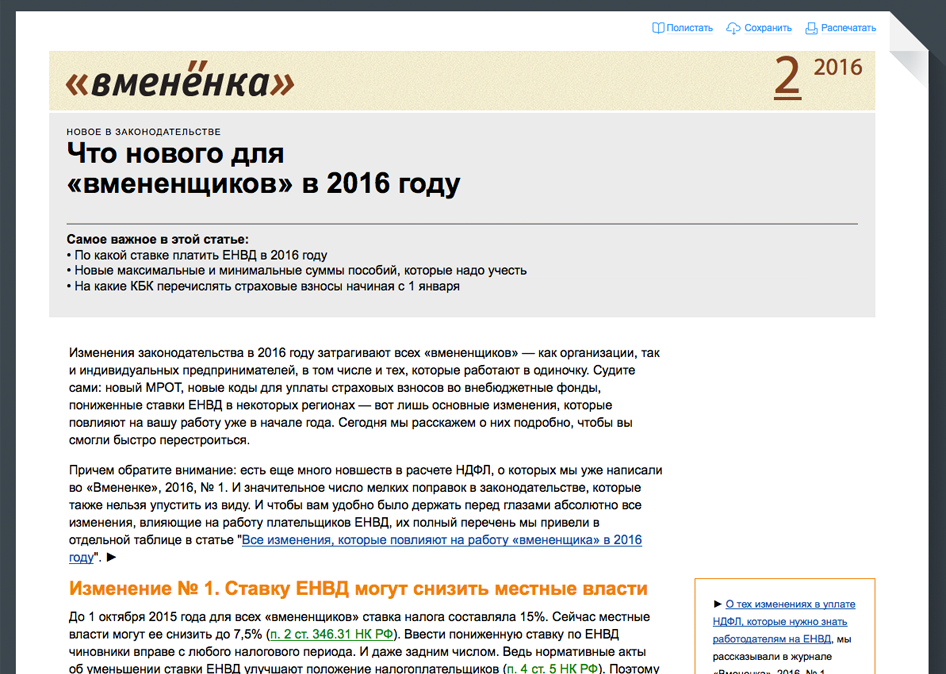Click the 2016 year label in header
Screen dimensions: 946x674
click(838, 68)
